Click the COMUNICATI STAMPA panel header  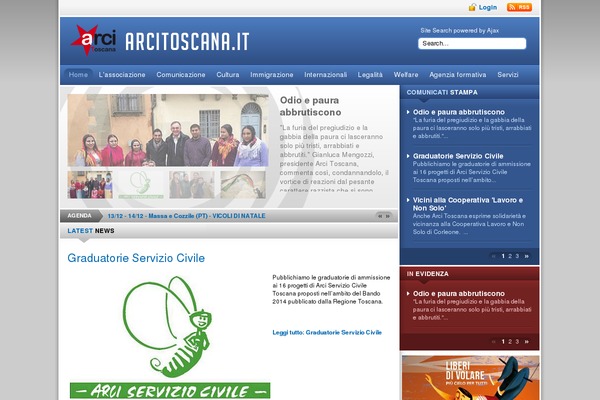442,92
